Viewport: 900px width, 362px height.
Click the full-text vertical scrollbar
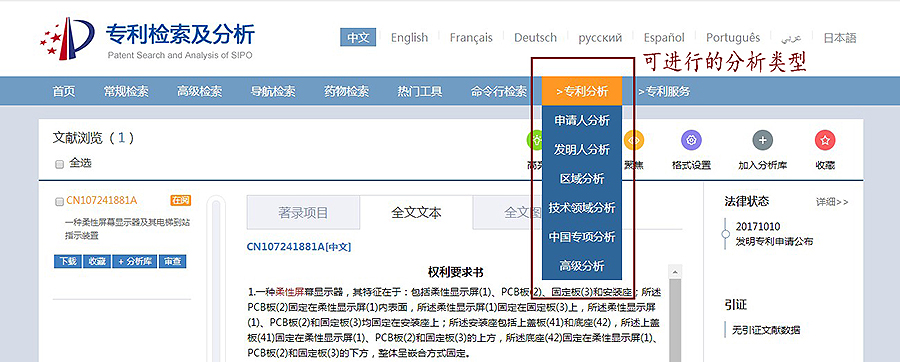click(x=675, y=313)
